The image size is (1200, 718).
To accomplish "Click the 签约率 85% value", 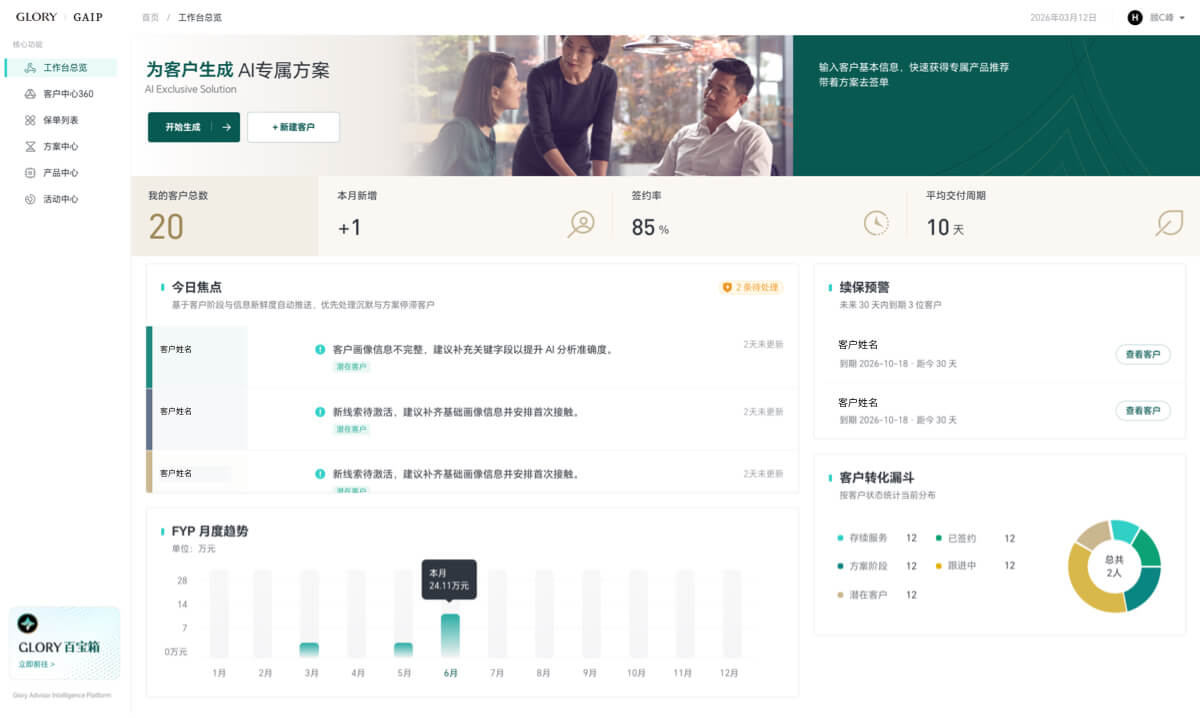I will 650,228.
